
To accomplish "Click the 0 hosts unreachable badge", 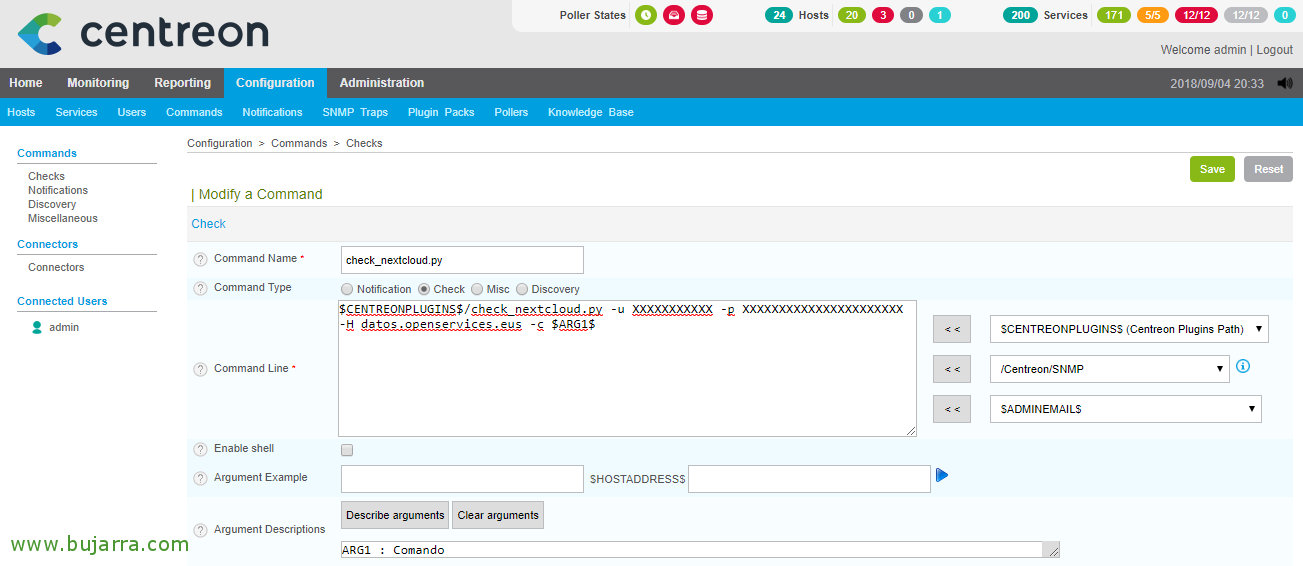I will point(911,15).
